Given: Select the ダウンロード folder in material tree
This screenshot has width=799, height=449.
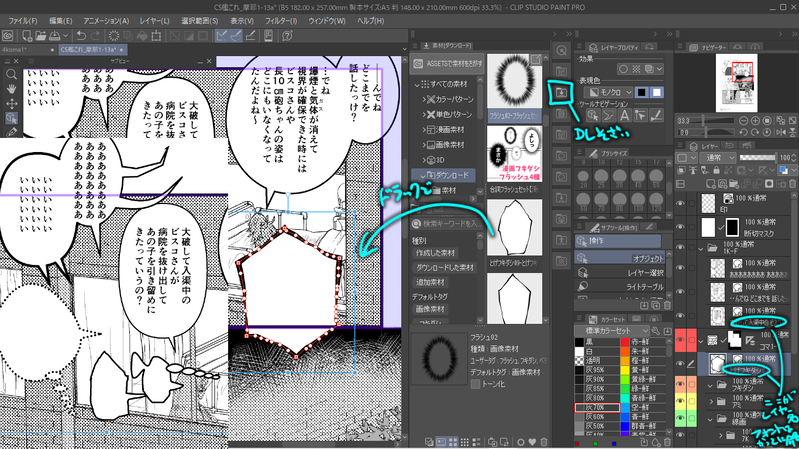Looking at the screenshot, I should (x=443, y=175).
